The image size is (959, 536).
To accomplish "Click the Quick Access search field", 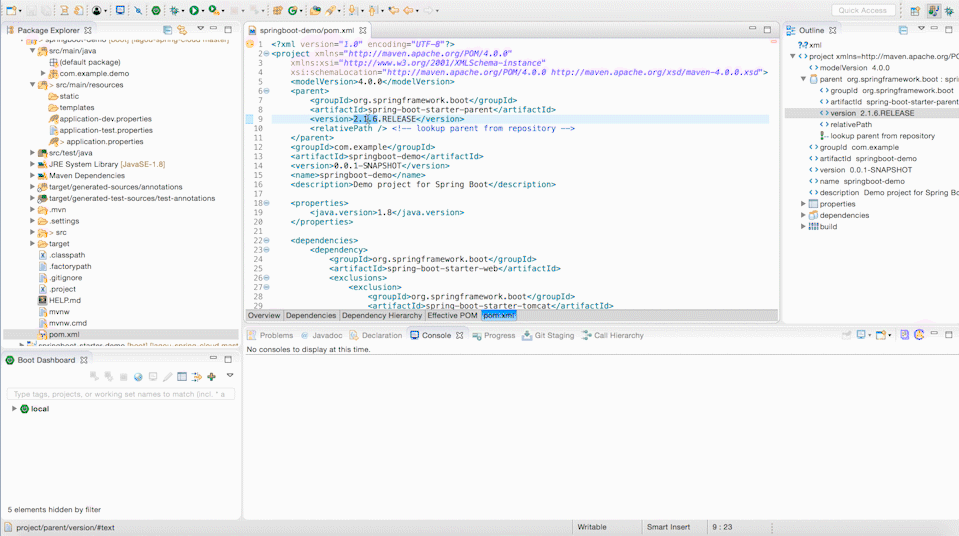I will pos(862,10).
